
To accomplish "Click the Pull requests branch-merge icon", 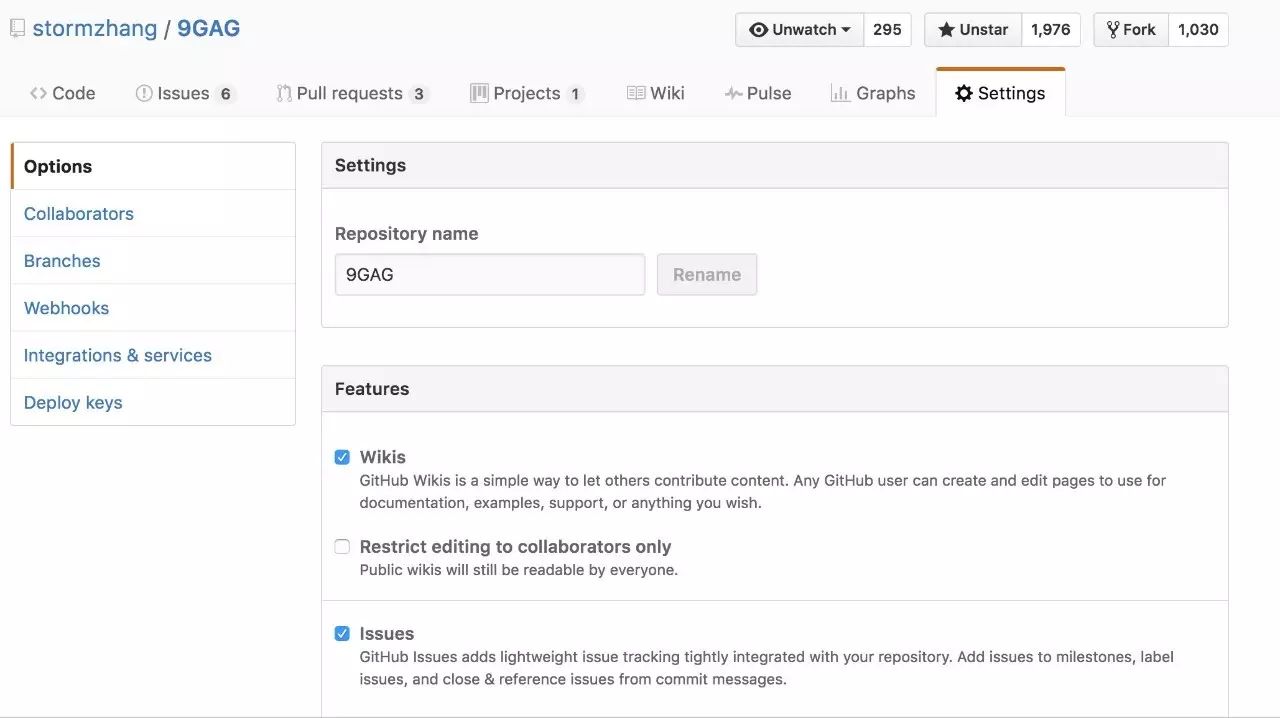I will click(284, 93).
